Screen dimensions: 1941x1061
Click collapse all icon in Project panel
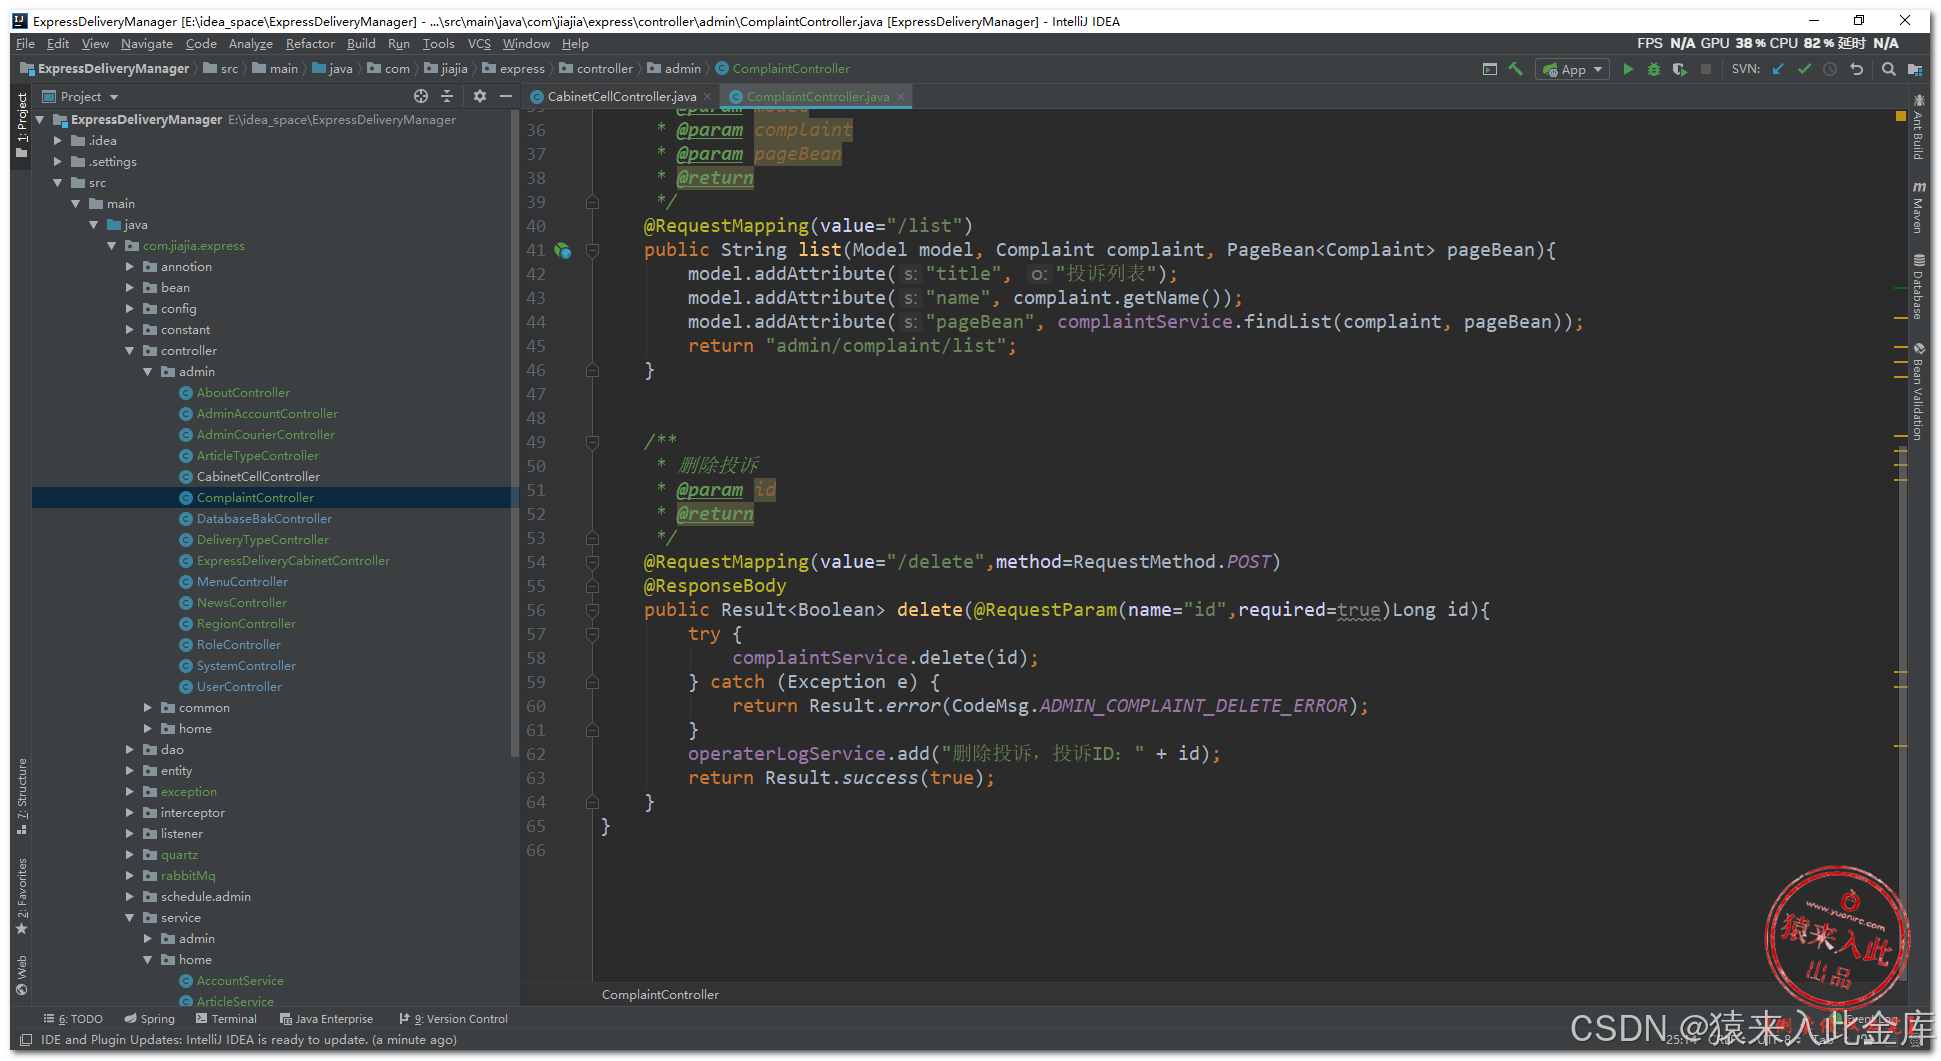click(447, 96)
